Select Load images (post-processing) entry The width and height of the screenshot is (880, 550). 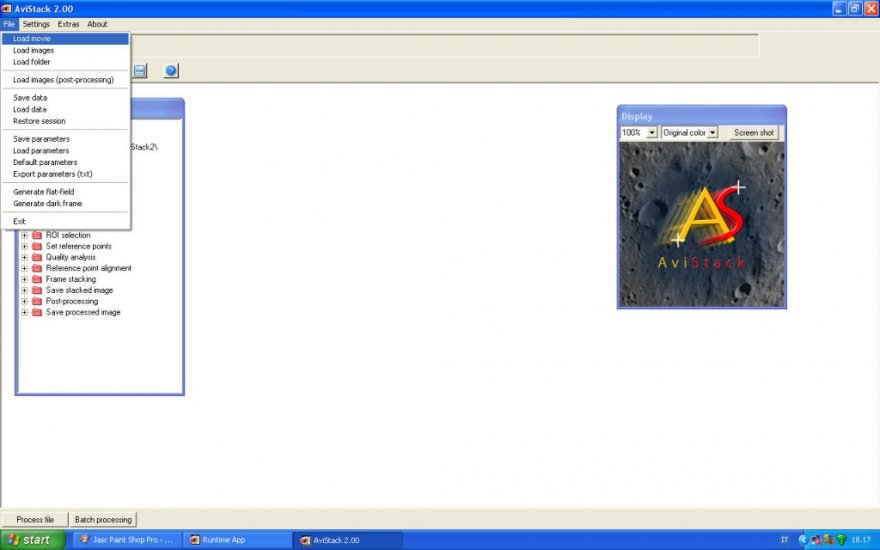pyautogui.click(x=65, y=80)
